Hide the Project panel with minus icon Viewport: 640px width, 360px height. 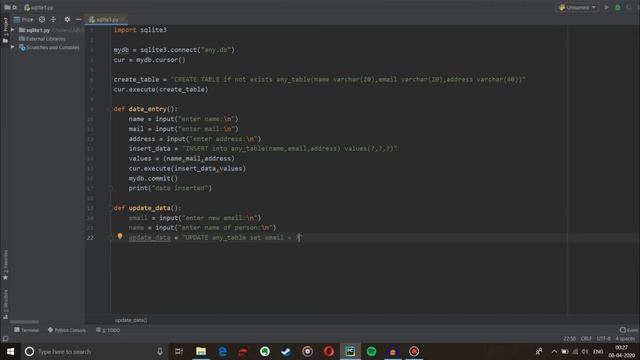(78, 19)
